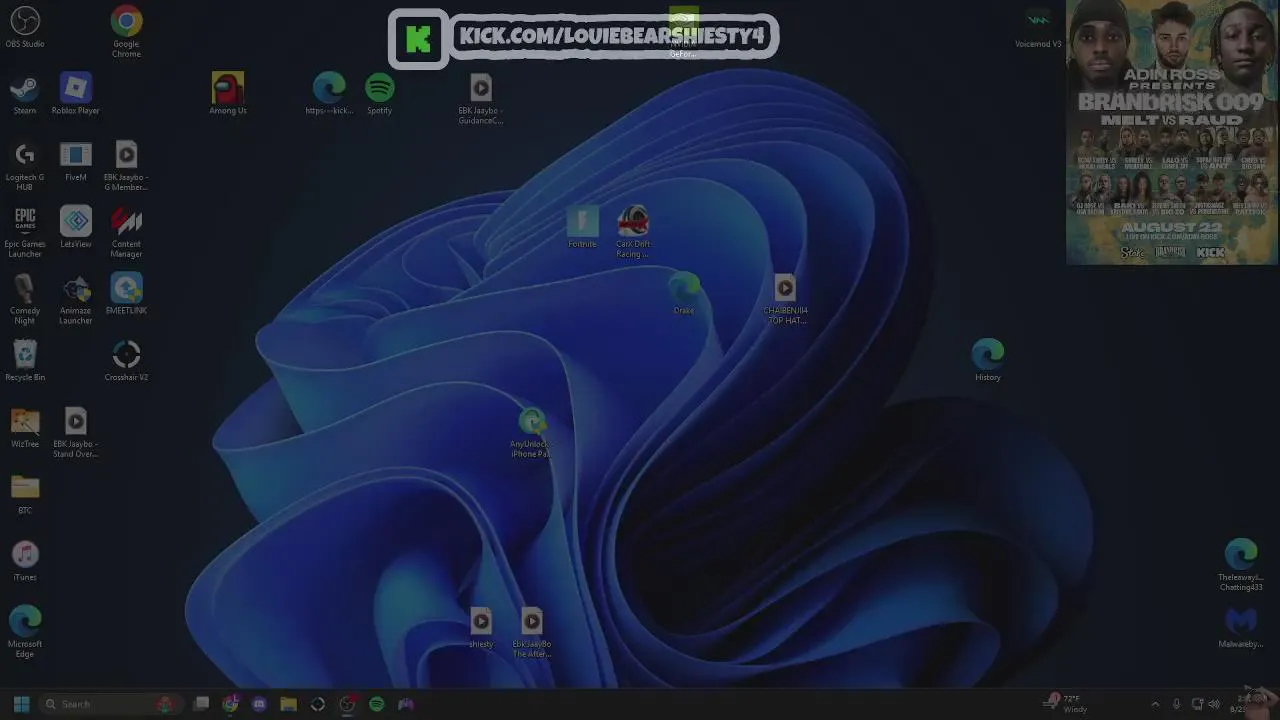Select the Voicemod V3 desktop icon
The width and height of the screenshot is (1280, 720).
pyautogui.click(x=1038, y=27)
